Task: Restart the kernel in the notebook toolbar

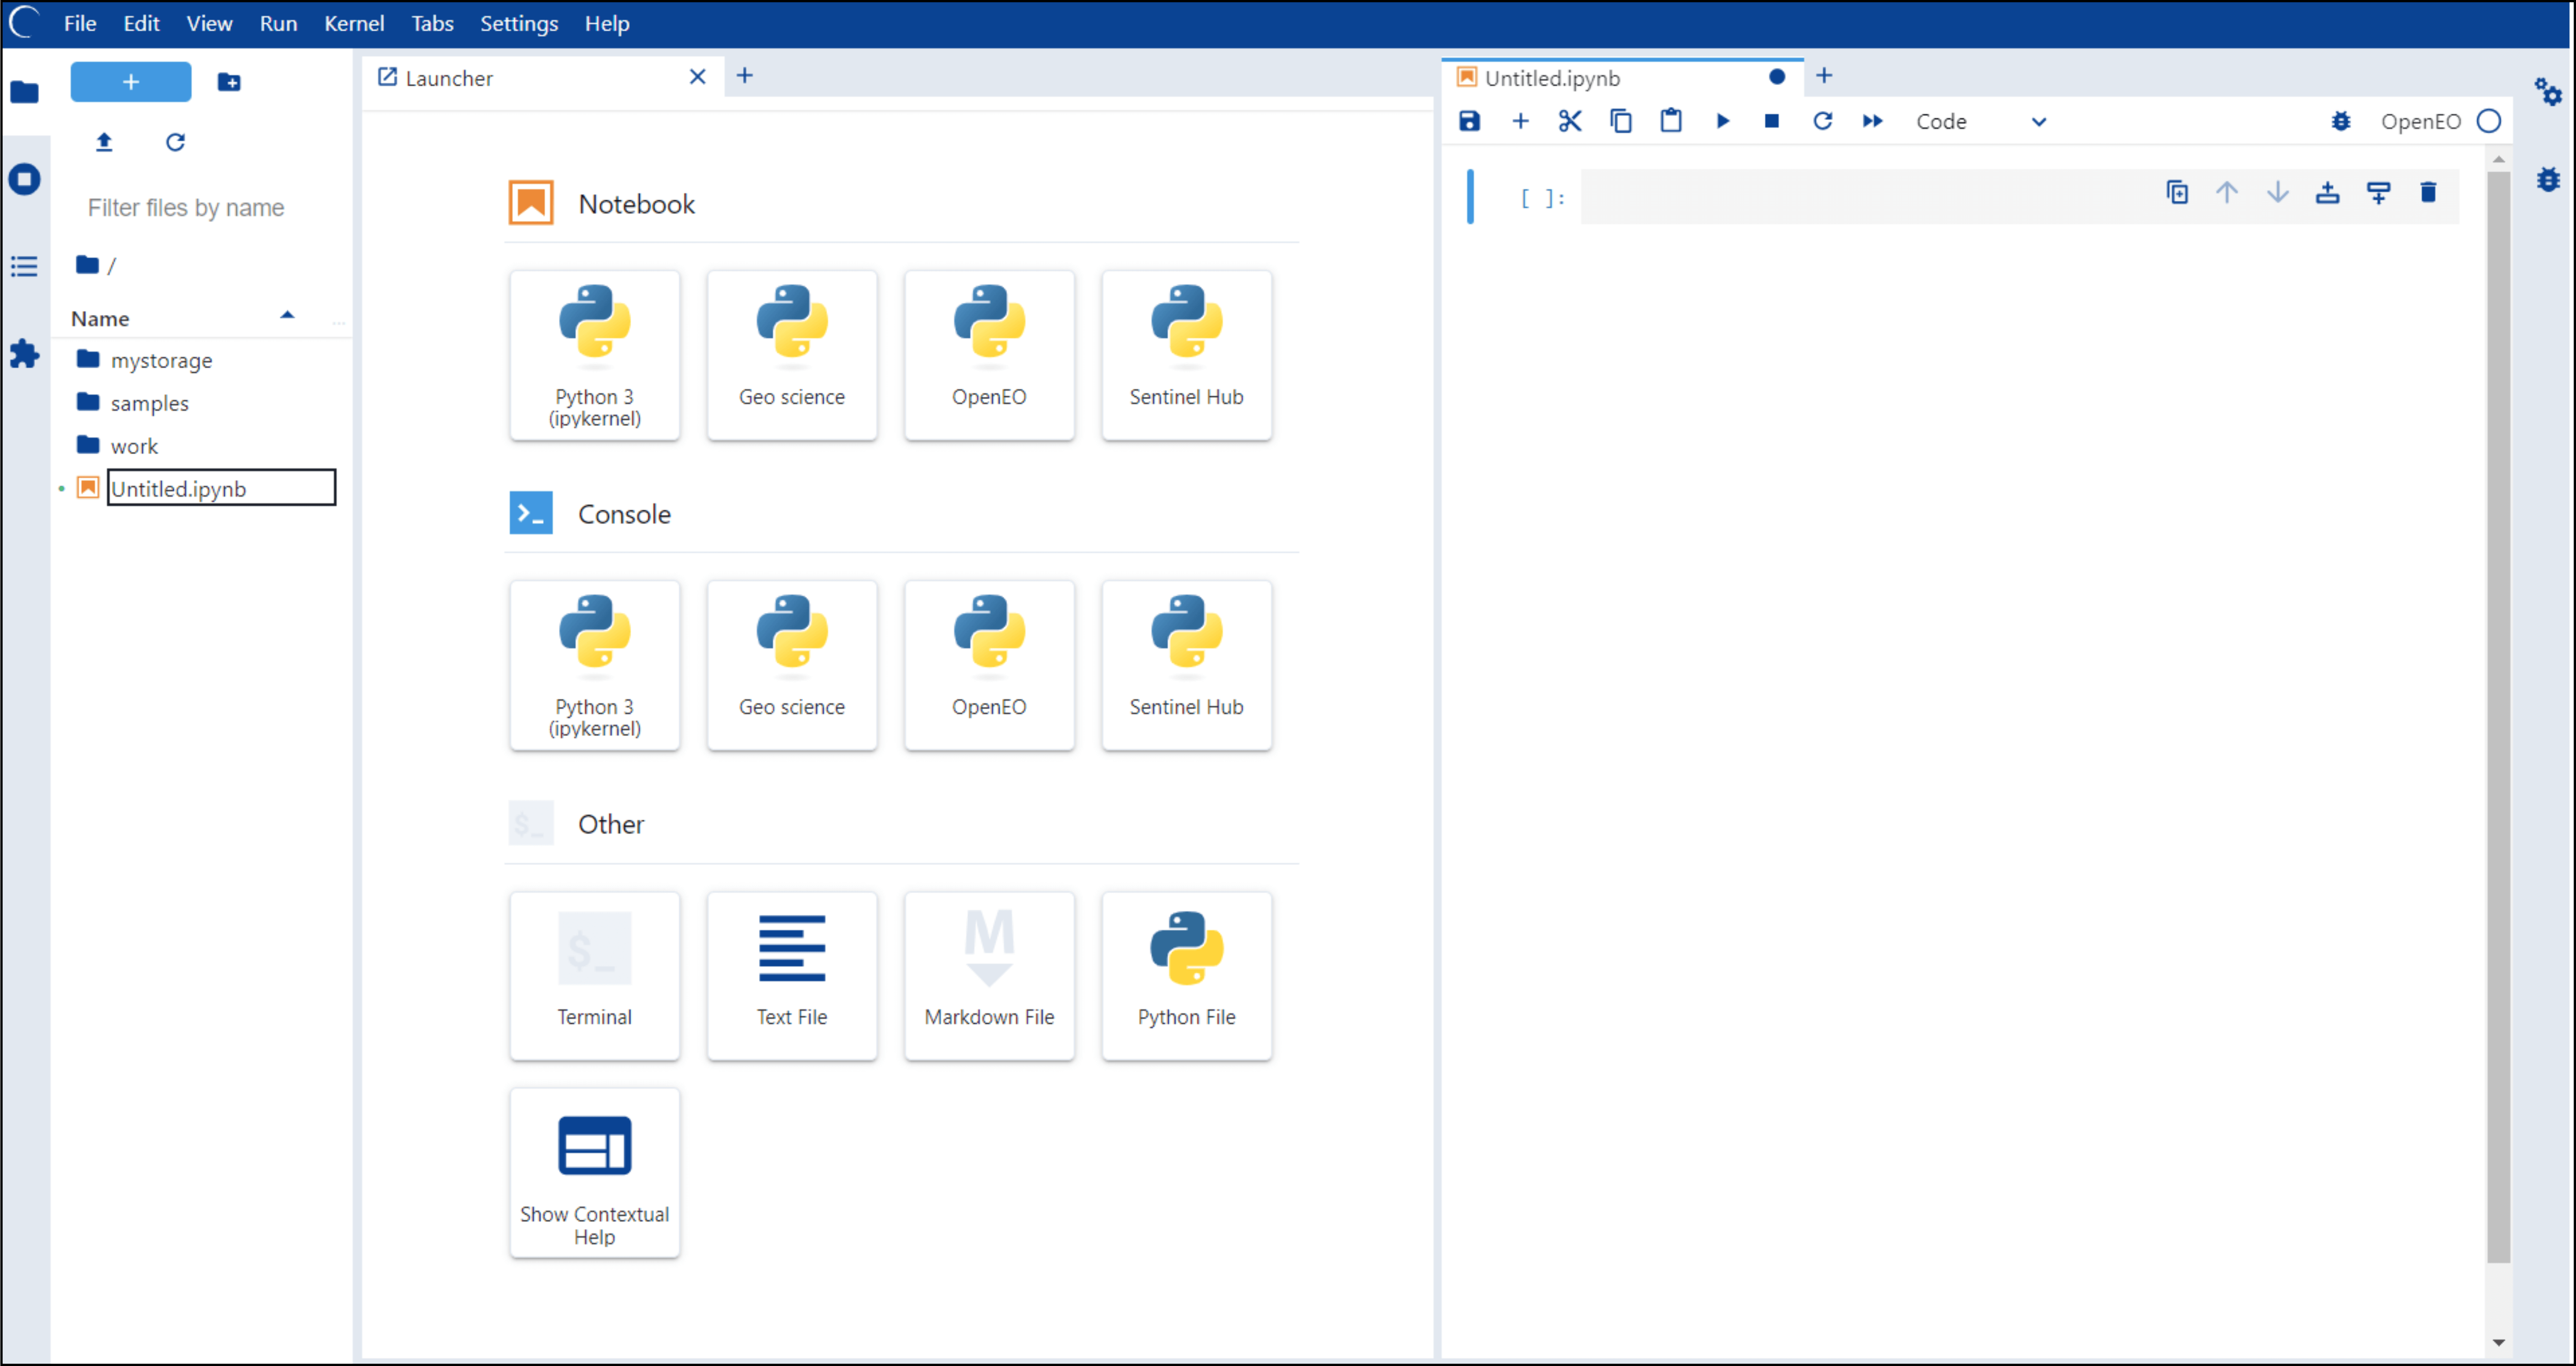Action: (1823, 121)
